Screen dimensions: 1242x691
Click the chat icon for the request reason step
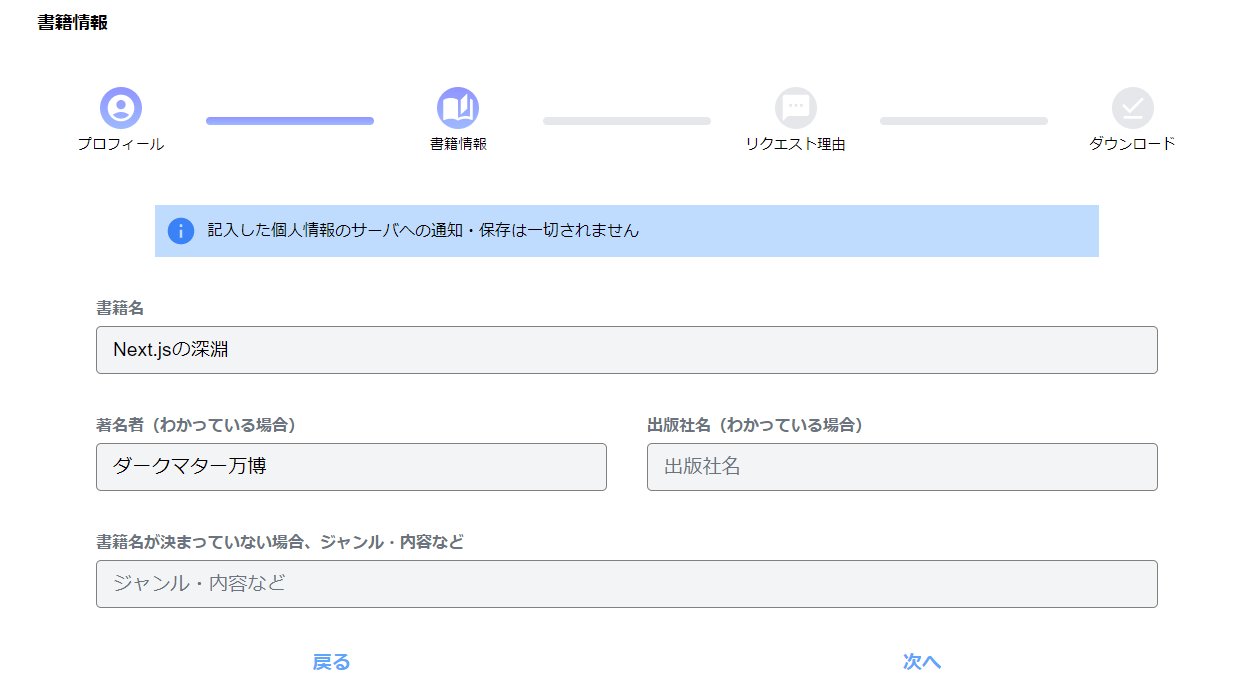tap(795, 106)
